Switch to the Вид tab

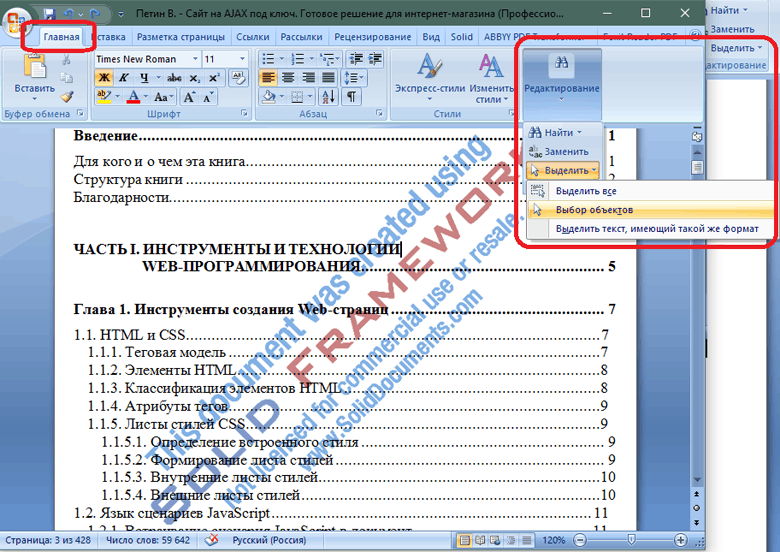click(431, 37)
